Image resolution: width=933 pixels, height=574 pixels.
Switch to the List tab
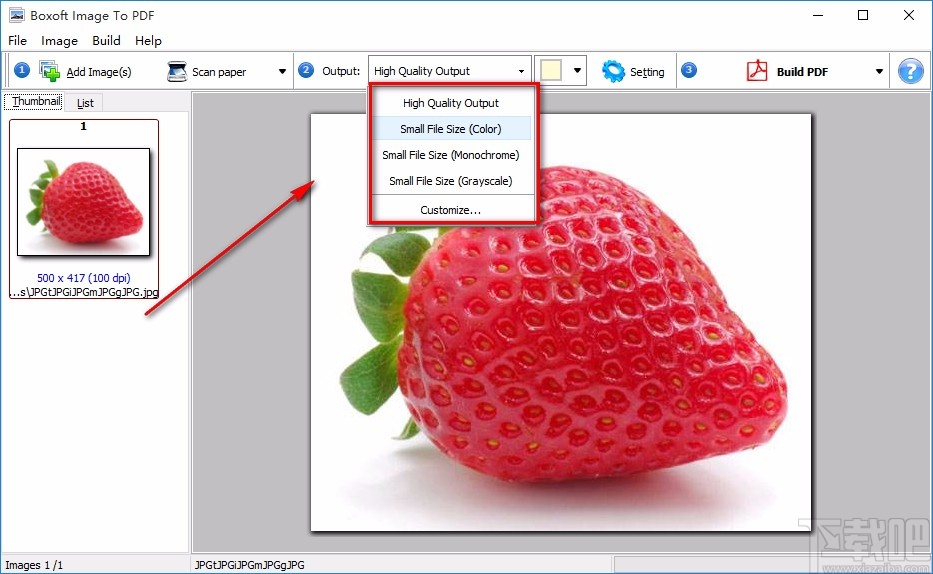click(85, 103)
